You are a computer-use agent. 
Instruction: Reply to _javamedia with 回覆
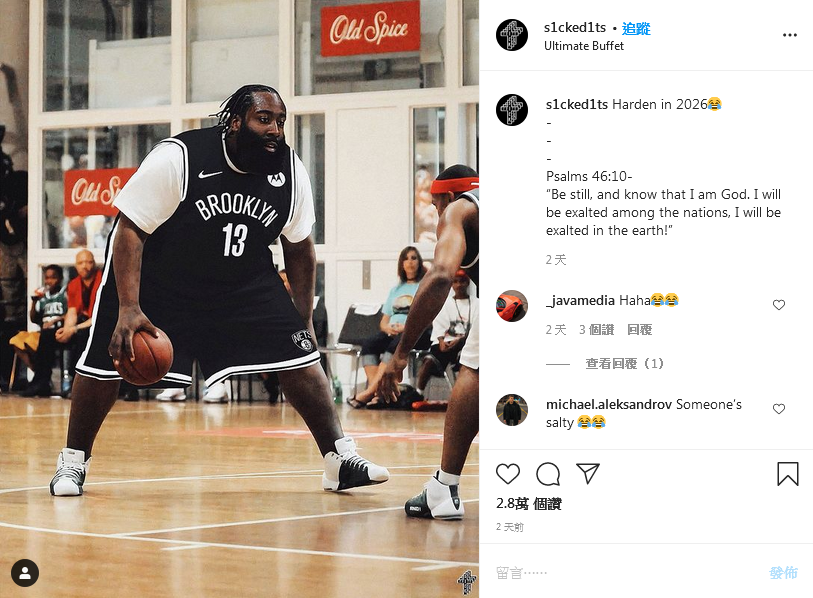click(x=639, y=330)
